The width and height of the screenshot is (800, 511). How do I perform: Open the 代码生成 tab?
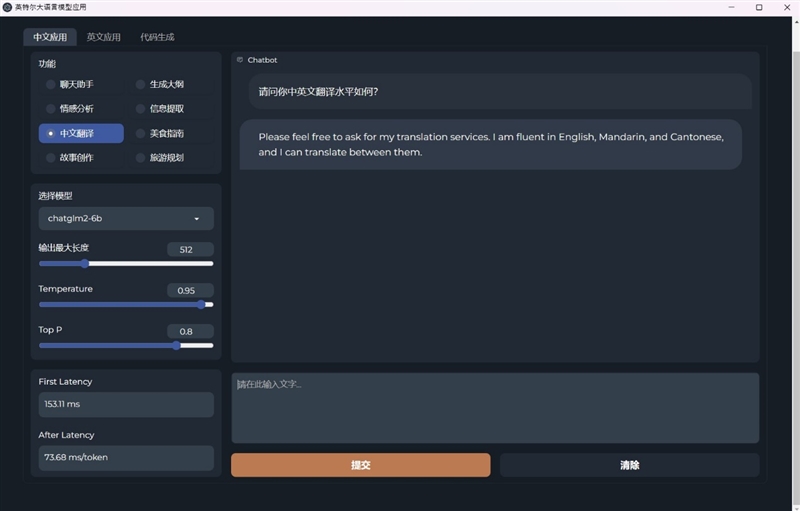tap(157, 37)
